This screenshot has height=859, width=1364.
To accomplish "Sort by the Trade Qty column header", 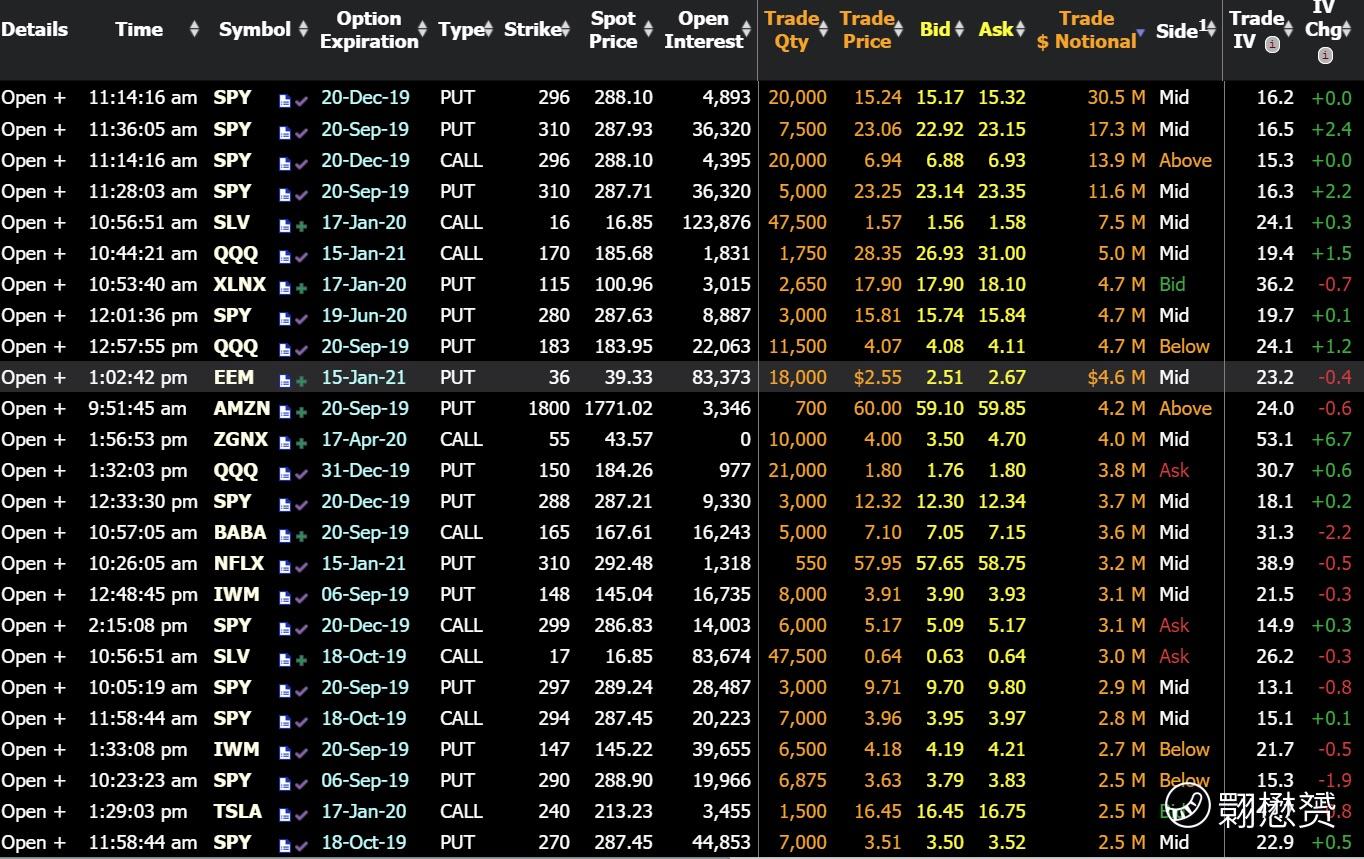I will click(x=791, y=30).
